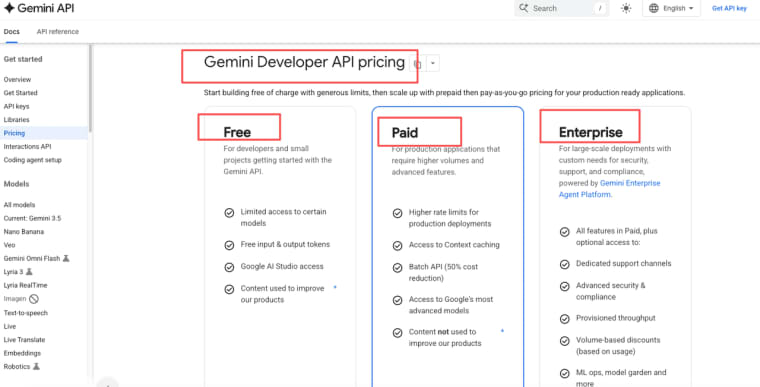
Task: Toggle the light/dark theme icon
Action: pyautogui.click(x=626, y=8)
